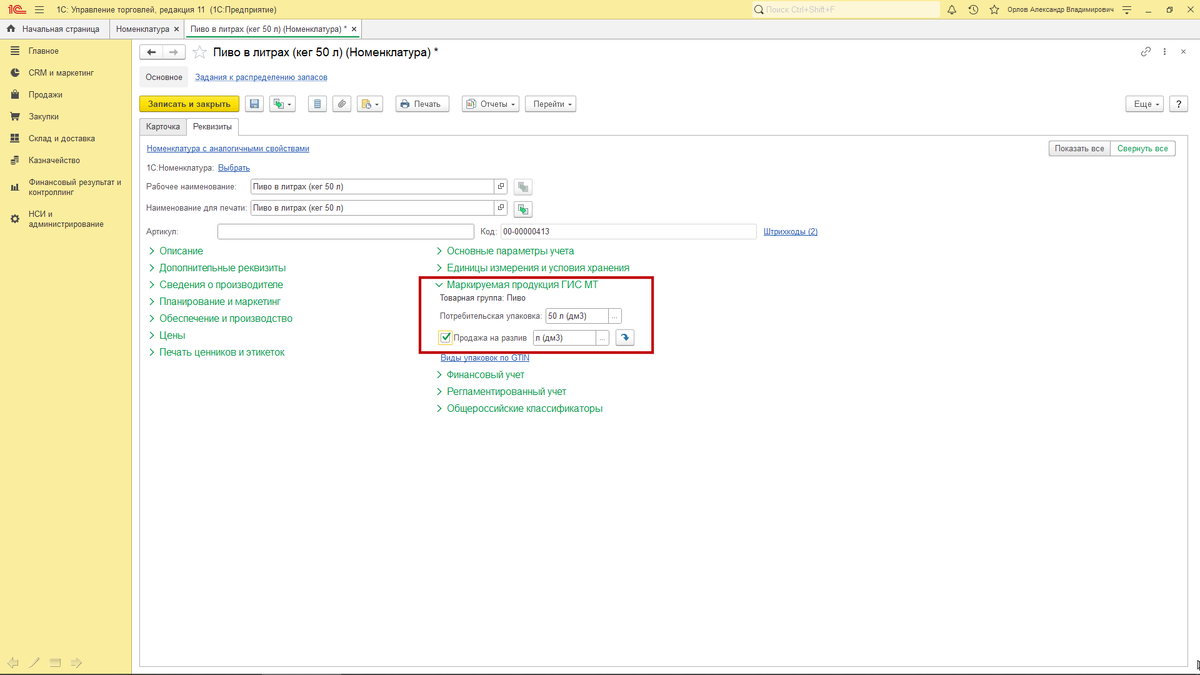This screenshot has height=675, width=1200.
Task: Add this item to favorites star
Action: tap(200, 52)
